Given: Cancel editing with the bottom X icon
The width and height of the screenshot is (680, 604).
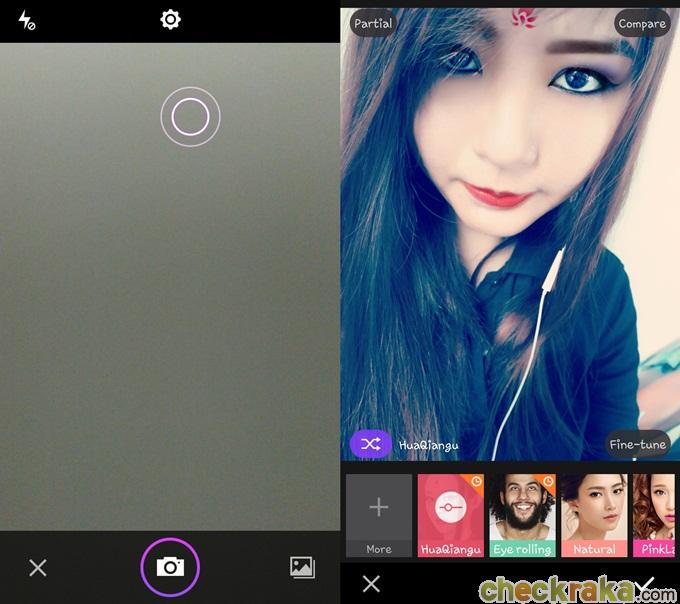Looking at the screenshot, I should pyautogui.click(x=371, y=584).
